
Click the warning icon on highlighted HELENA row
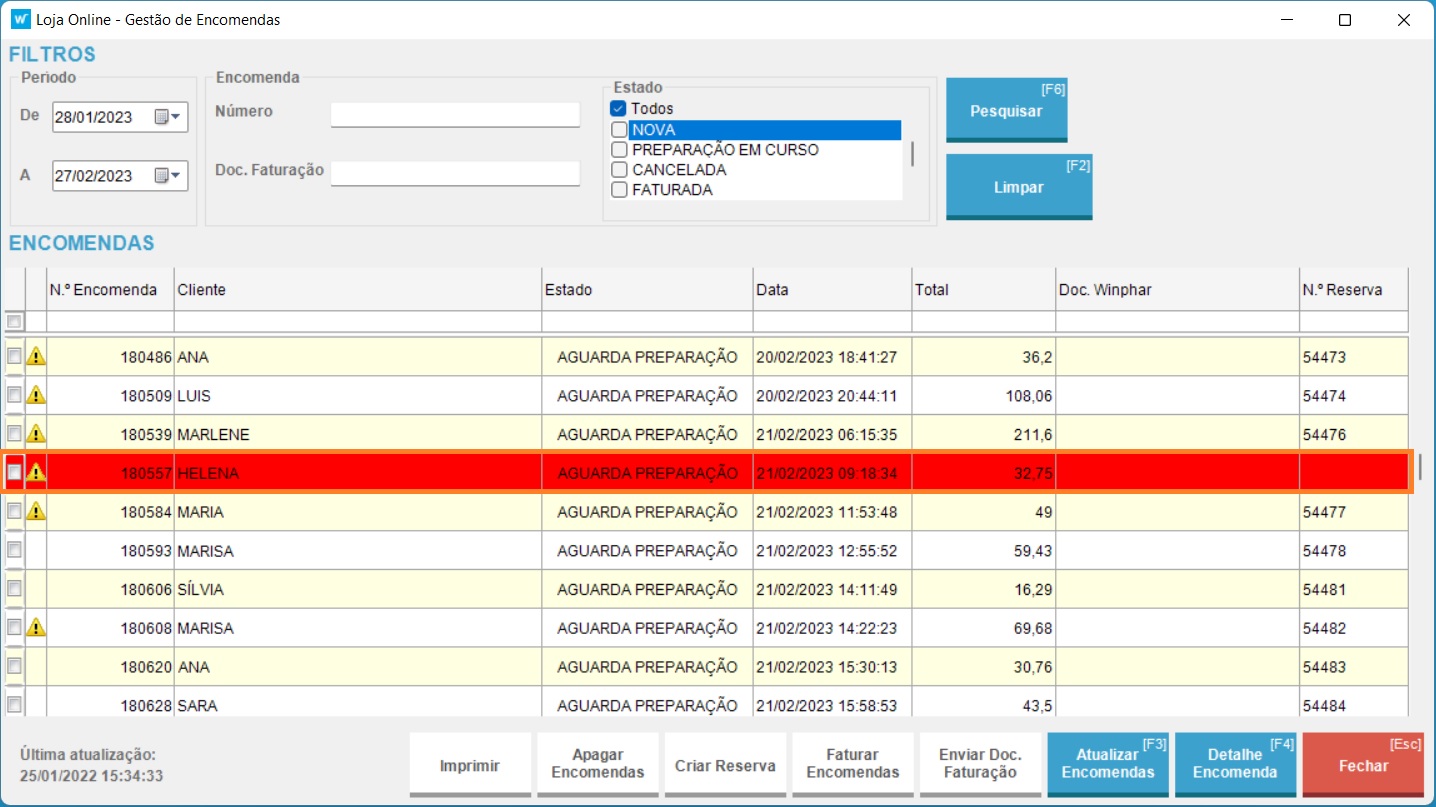click(x=36, y=472)
